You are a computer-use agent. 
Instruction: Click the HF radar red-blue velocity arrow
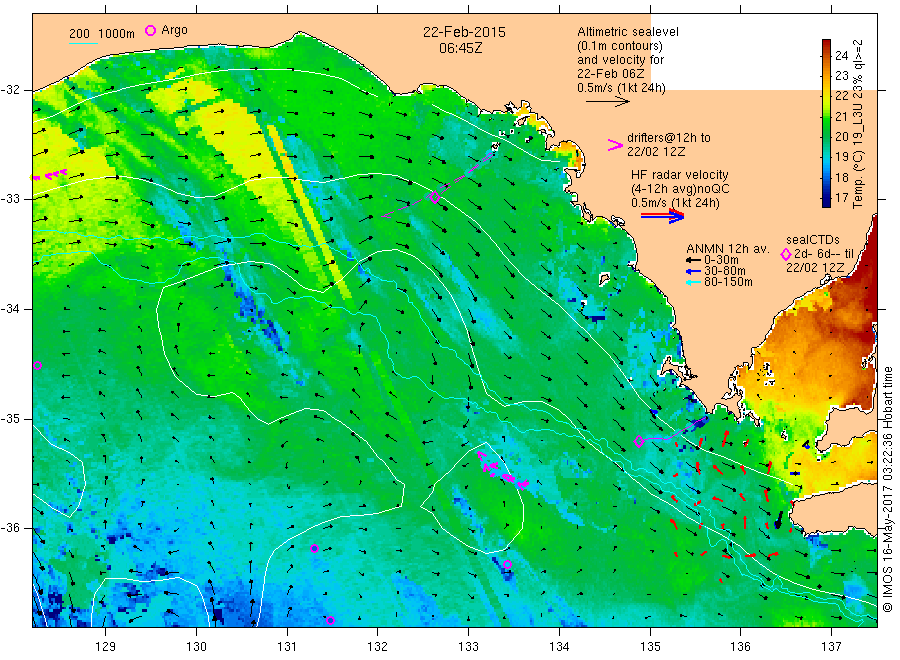pyautogui.click(x=662, y=216)
